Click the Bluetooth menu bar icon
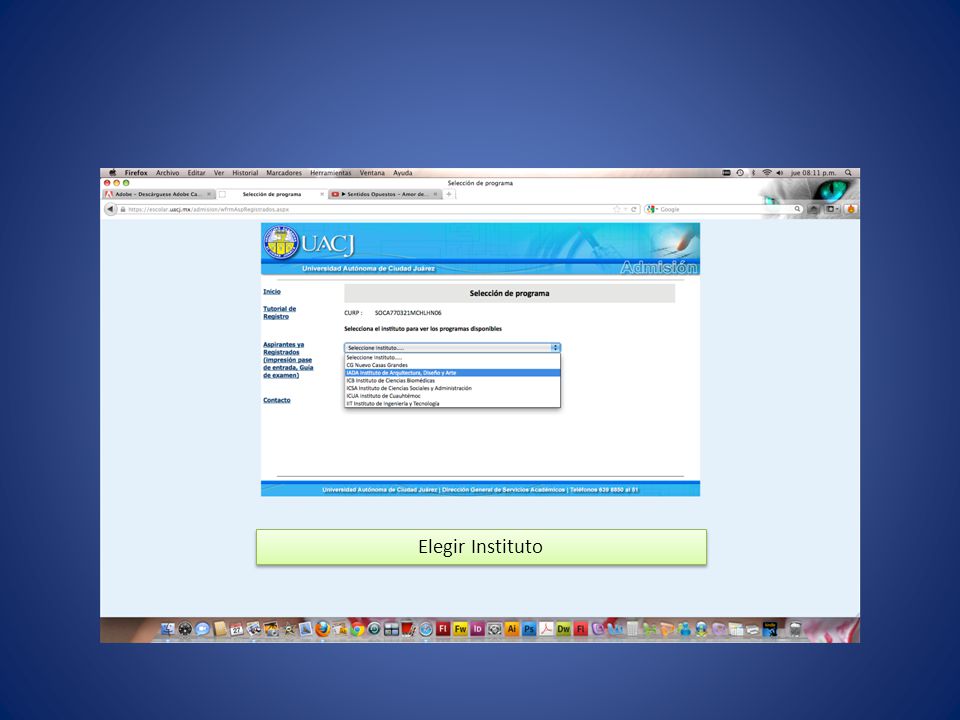This screenshot has height=720, width=960. tap(754, 173)
